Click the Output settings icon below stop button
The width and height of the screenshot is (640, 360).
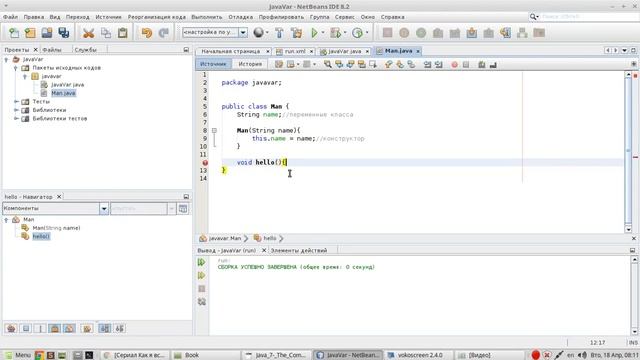point(202,302)
